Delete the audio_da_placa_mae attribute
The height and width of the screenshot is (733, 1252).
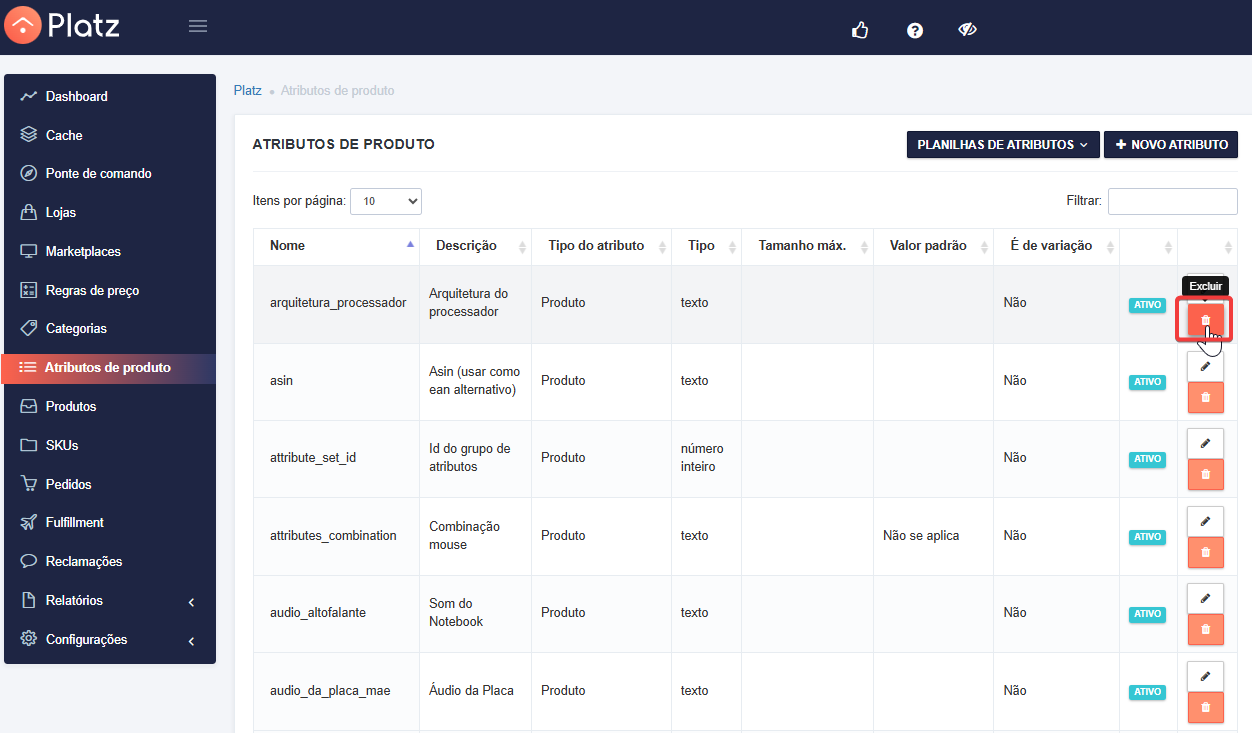[x=1205, y=707]
